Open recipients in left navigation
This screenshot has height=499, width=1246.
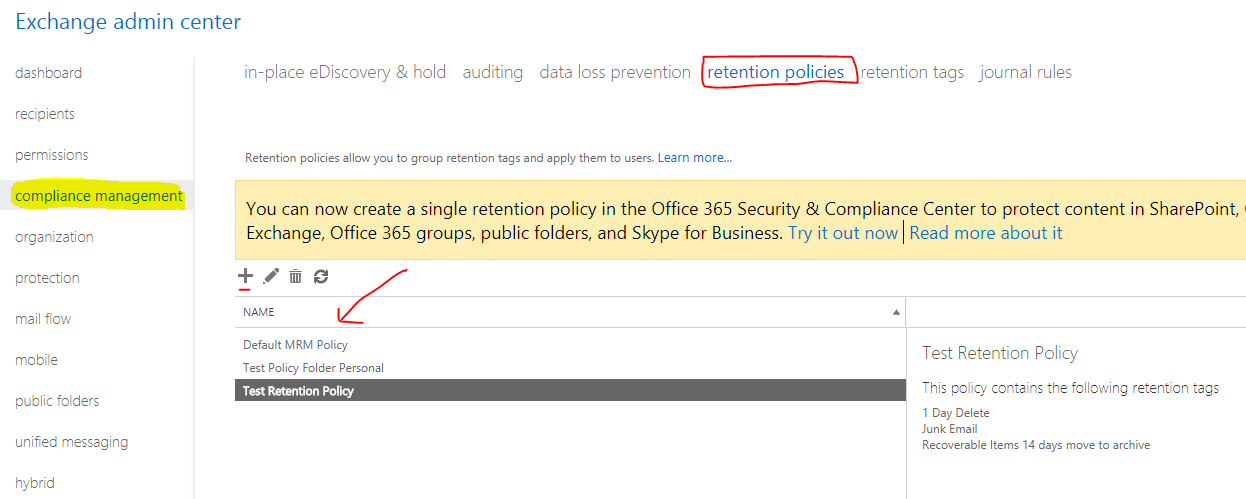pos(45,114)
